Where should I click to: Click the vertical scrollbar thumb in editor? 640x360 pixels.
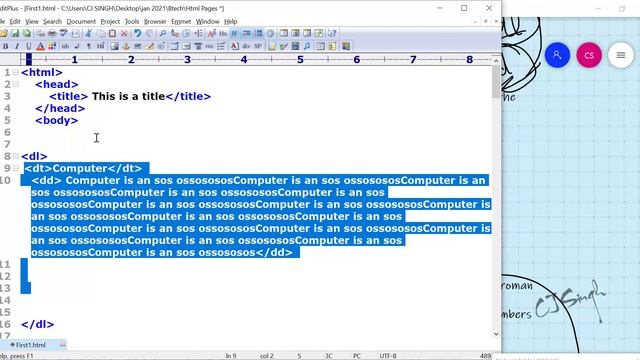point(496,82)
